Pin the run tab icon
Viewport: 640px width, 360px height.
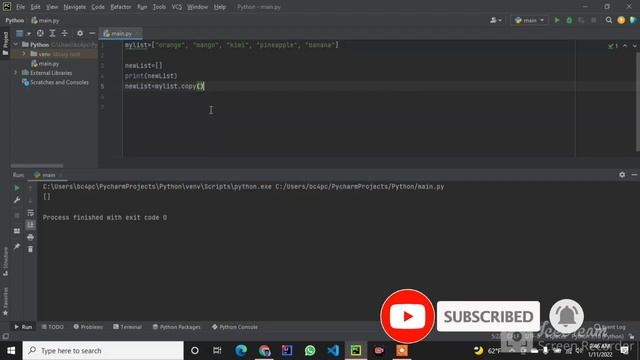[17, 246]
